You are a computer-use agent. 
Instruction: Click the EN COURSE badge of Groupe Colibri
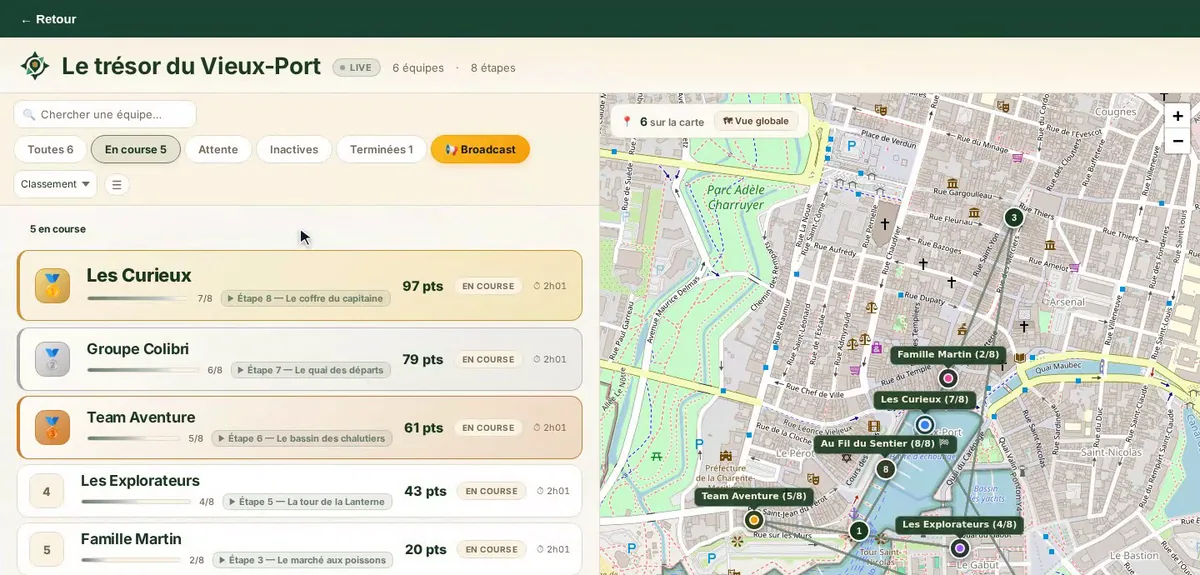(488, 359)
